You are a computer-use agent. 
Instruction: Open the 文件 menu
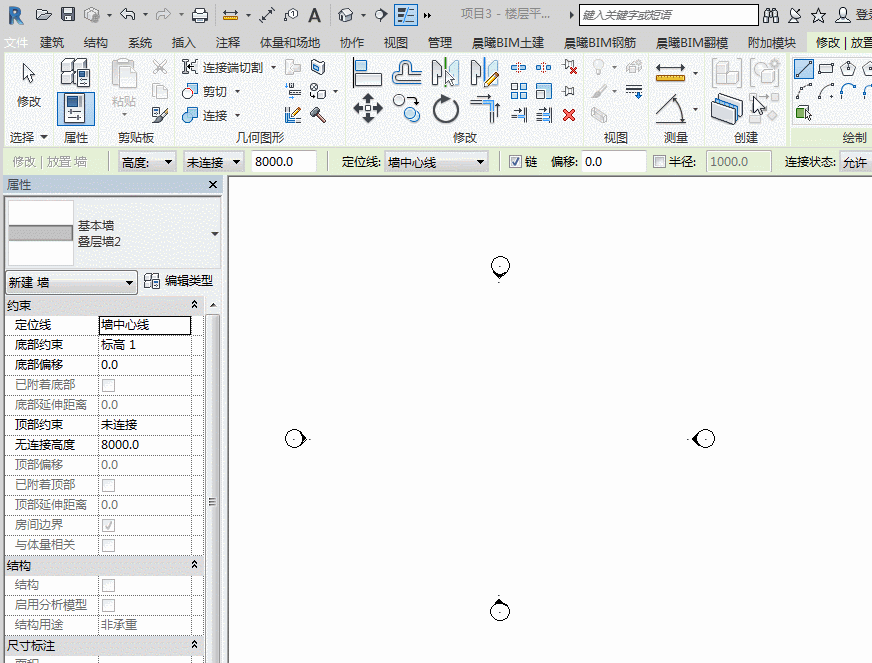(x=16, y=42)
